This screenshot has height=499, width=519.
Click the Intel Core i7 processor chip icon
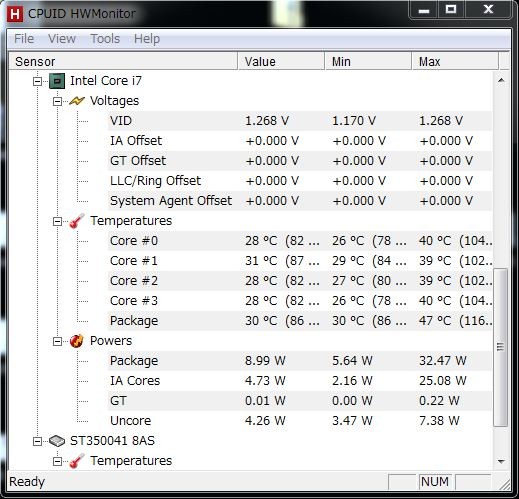[57, 81]
